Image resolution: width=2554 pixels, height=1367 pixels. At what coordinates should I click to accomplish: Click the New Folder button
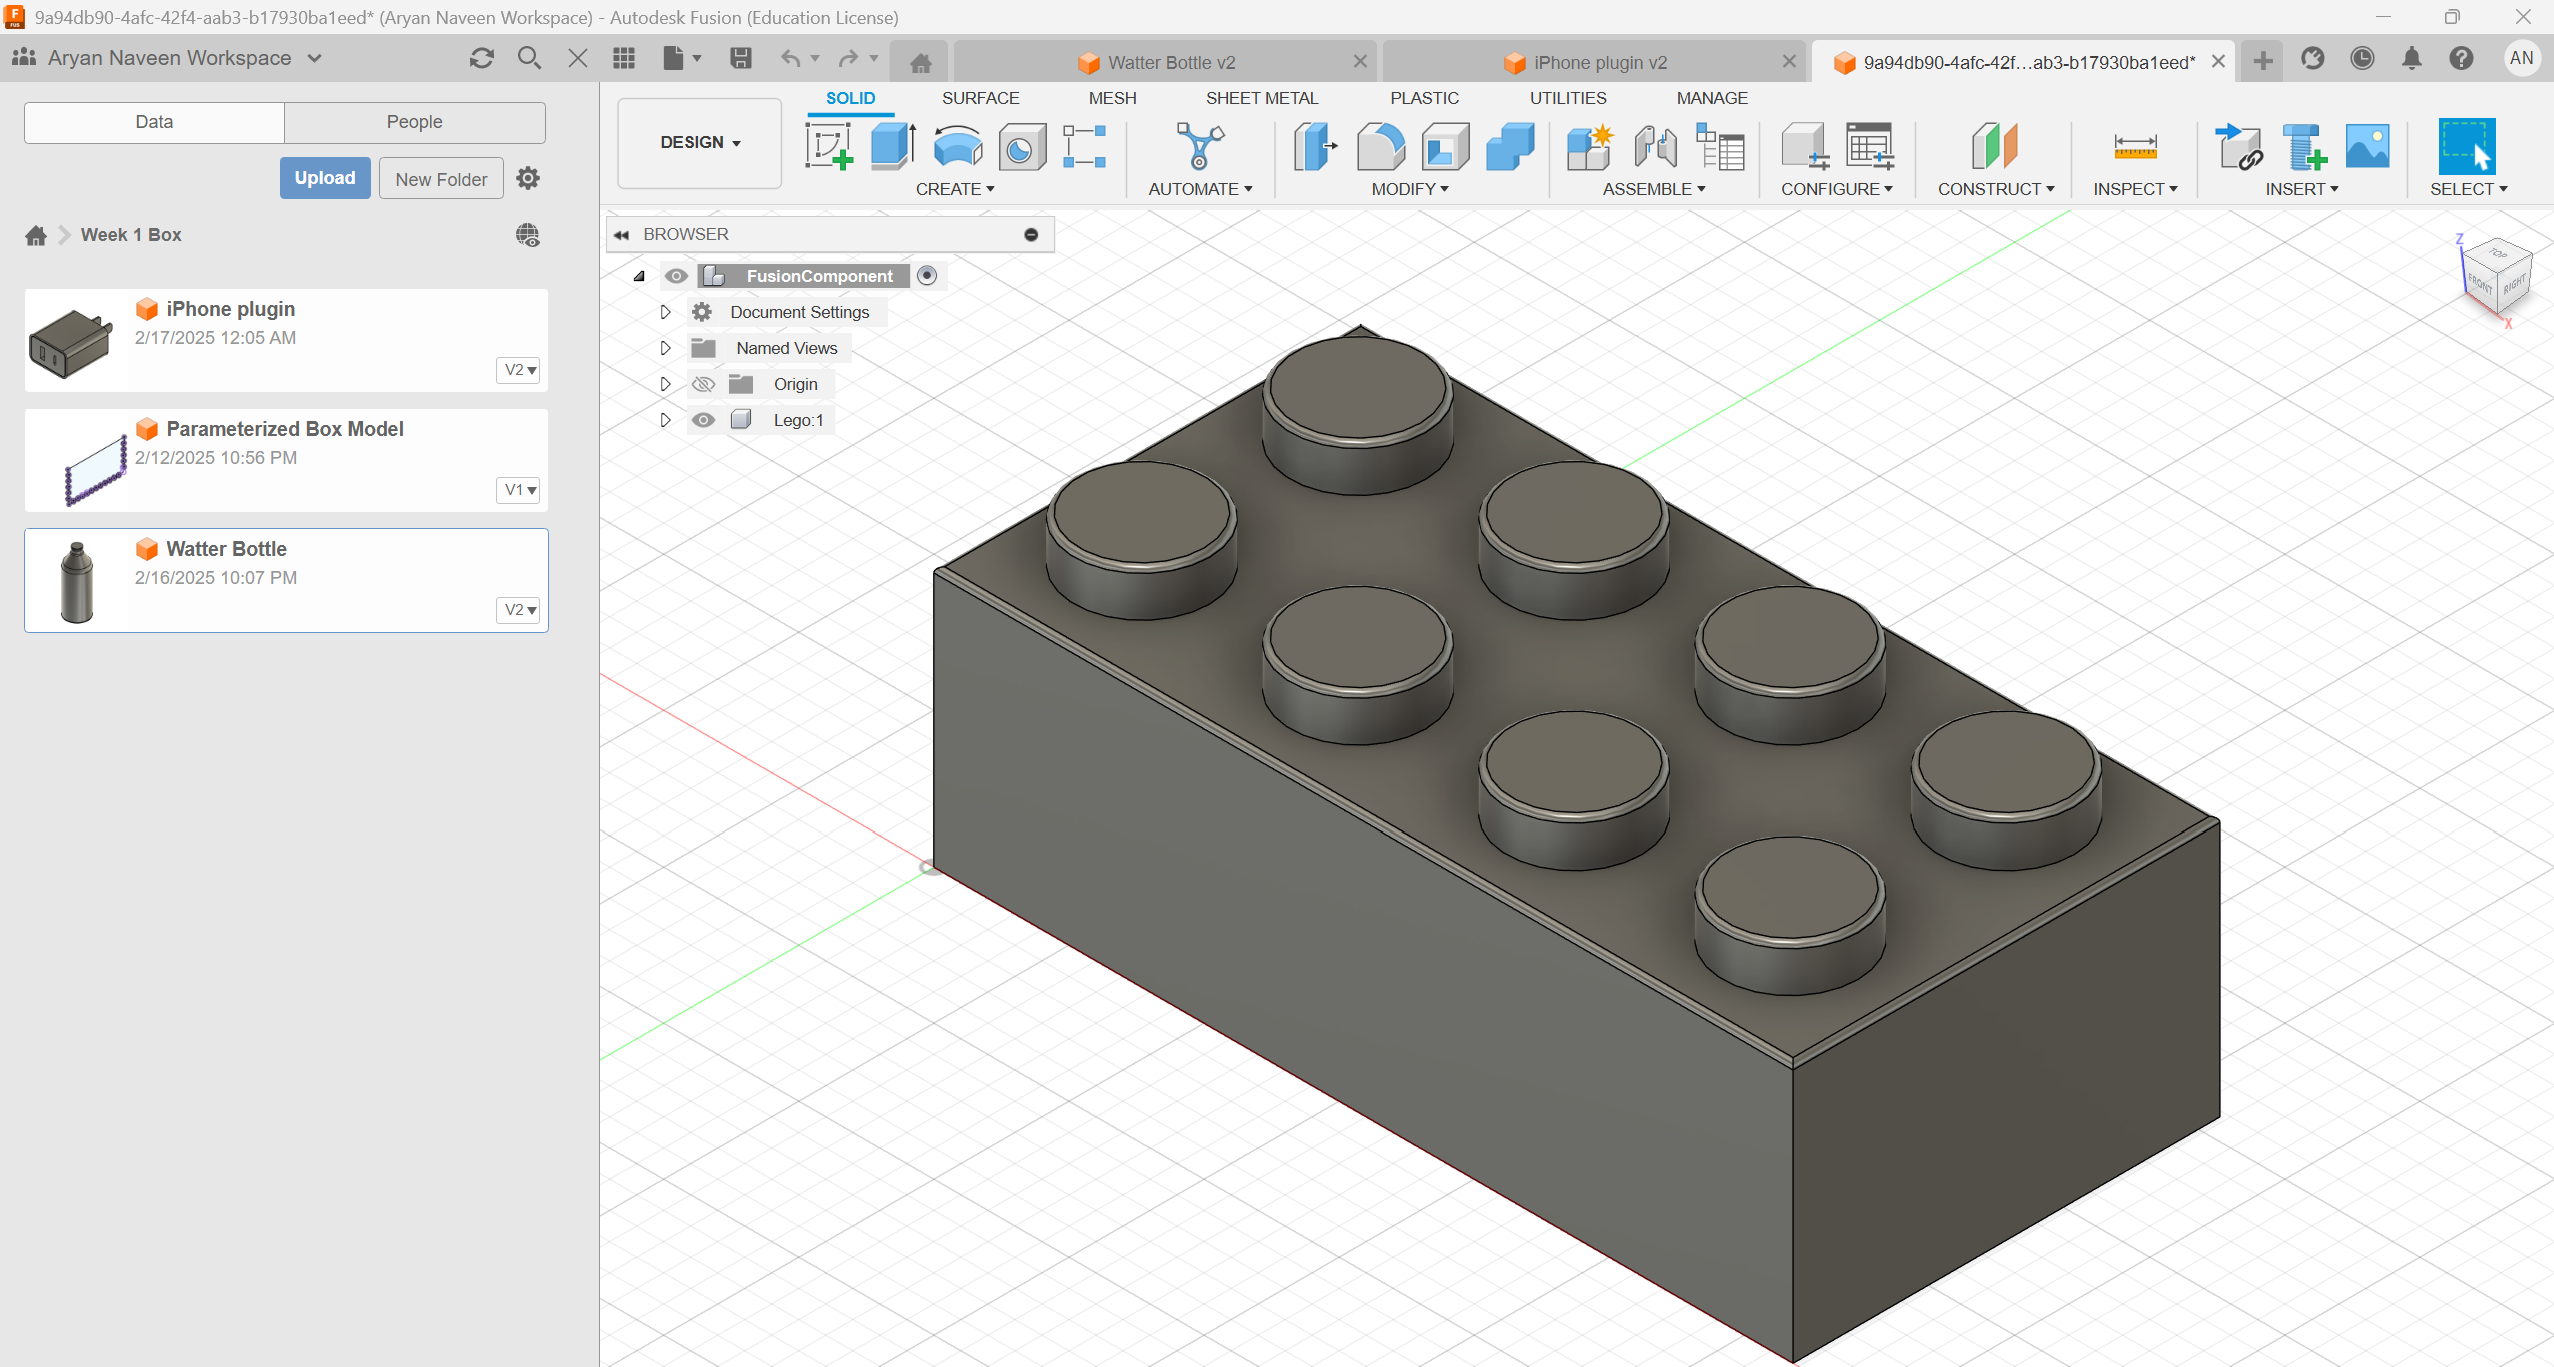tap(441, 179)
